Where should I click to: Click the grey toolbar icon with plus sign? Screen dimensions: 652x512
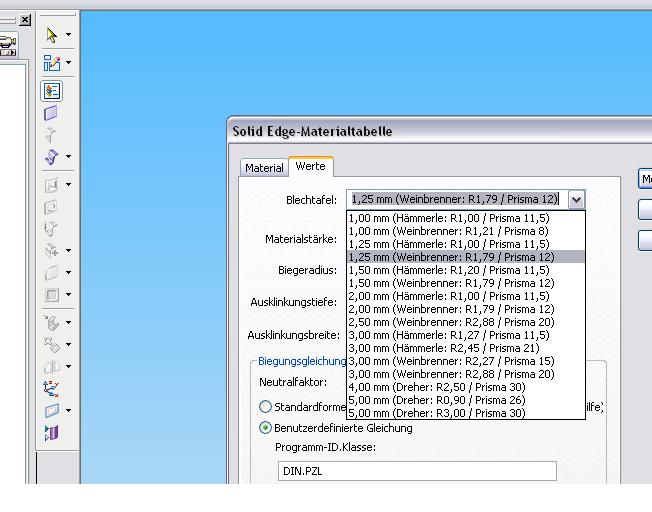[52, 250]
